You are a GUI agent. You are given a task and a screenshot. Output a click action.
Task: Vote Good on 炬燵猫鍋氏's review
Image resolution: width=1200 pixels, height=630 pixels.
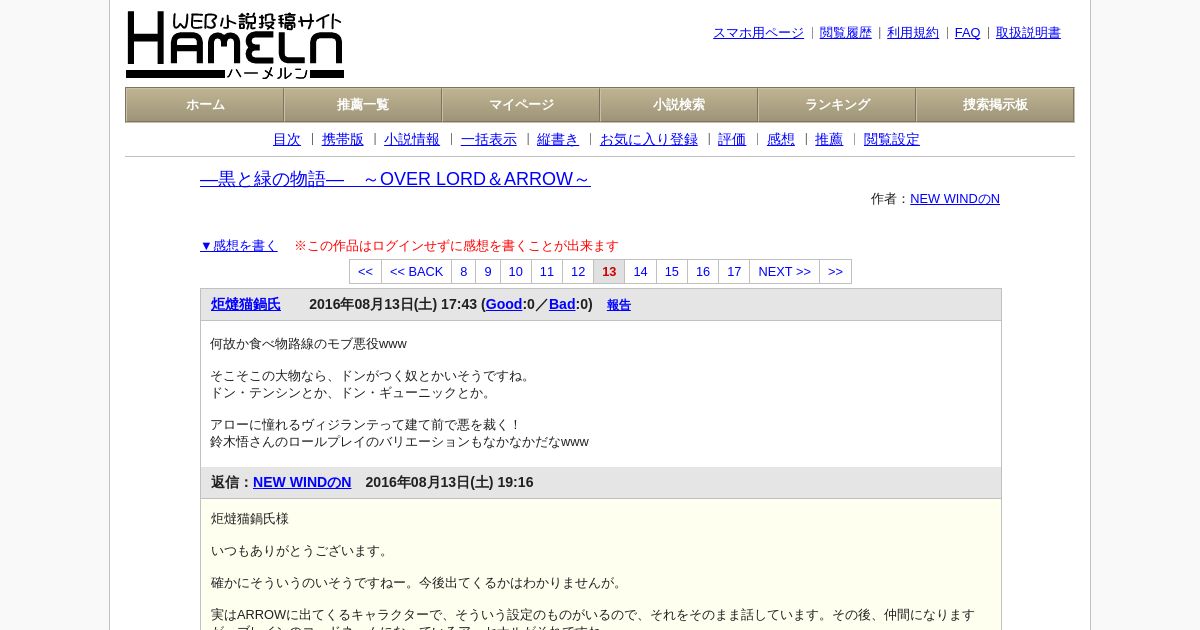coord(504,304)
